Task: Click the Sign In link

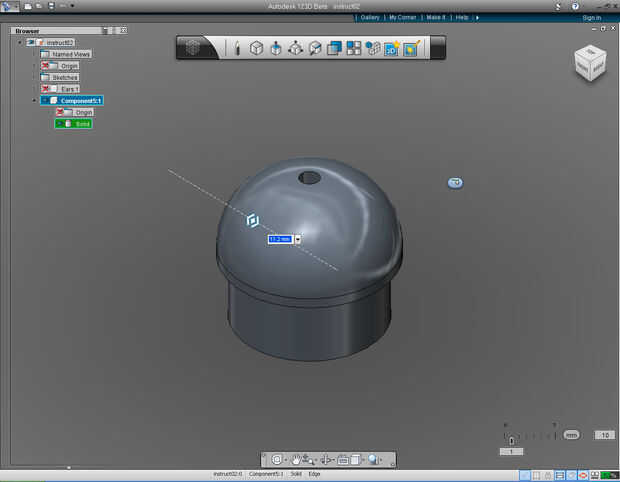Action: point(590,17)
